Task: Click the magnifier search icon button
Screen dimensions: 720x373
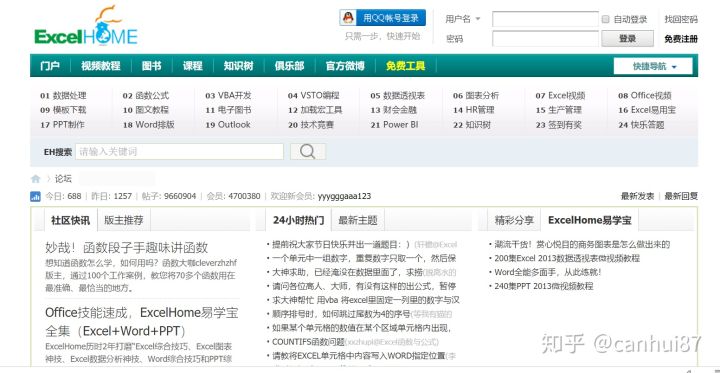Action: tap(308, 152)
